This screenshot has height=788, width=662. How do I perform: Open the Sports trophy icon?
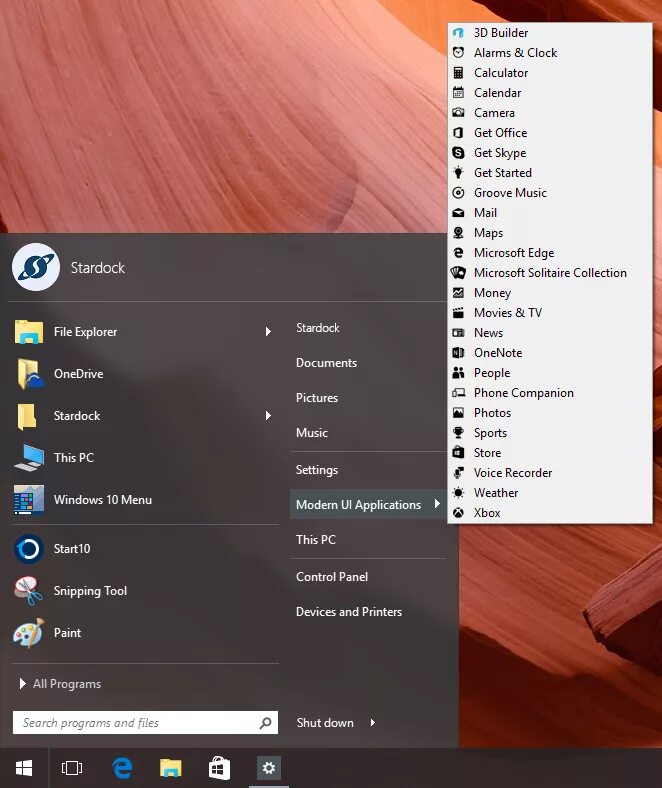click(x=458, y=433)
